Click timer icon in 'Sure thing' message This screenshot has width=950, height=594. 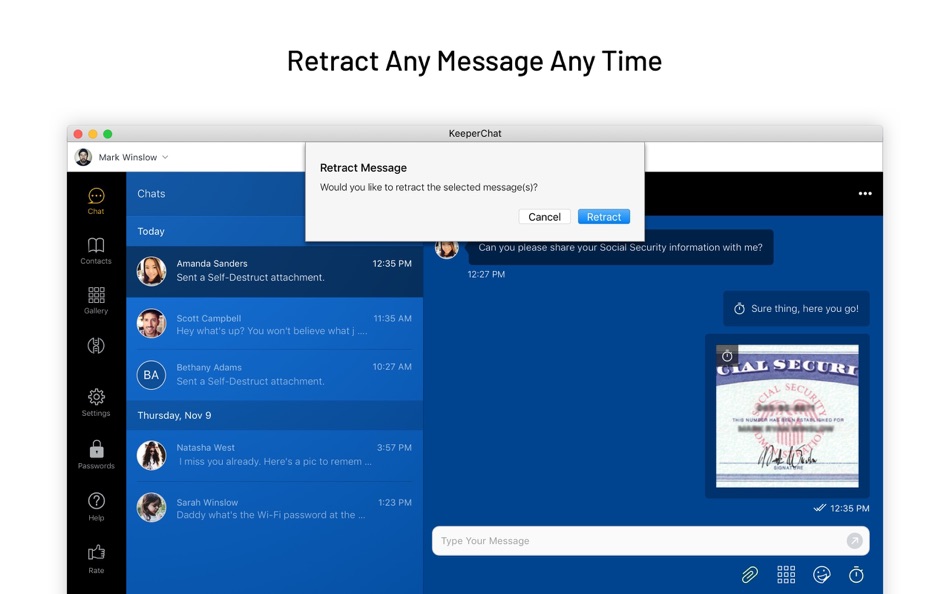739,309
